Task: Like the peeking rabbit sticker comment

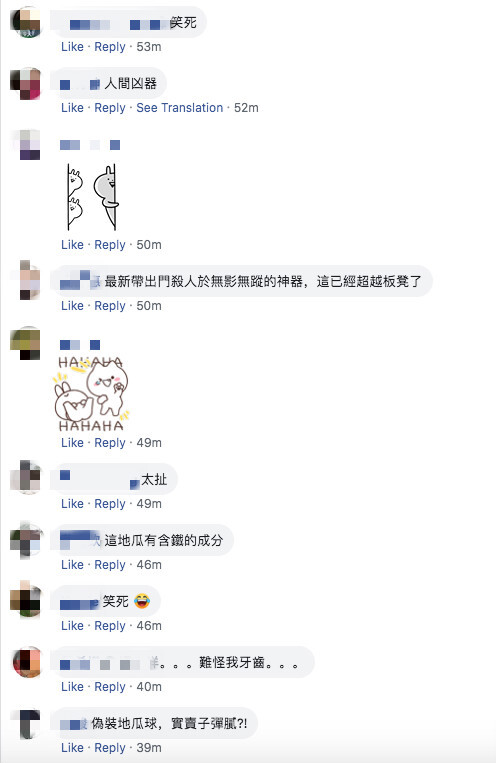Action: (x=72, y=245)
